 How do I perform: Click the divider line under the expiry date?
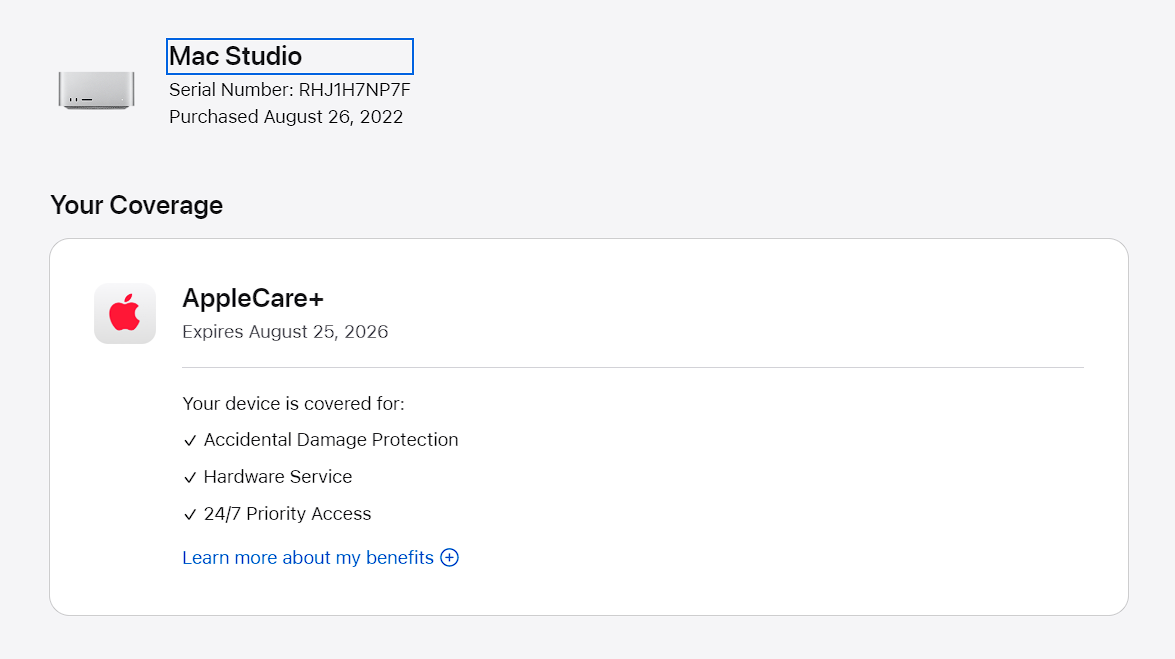tap(632, 368)
